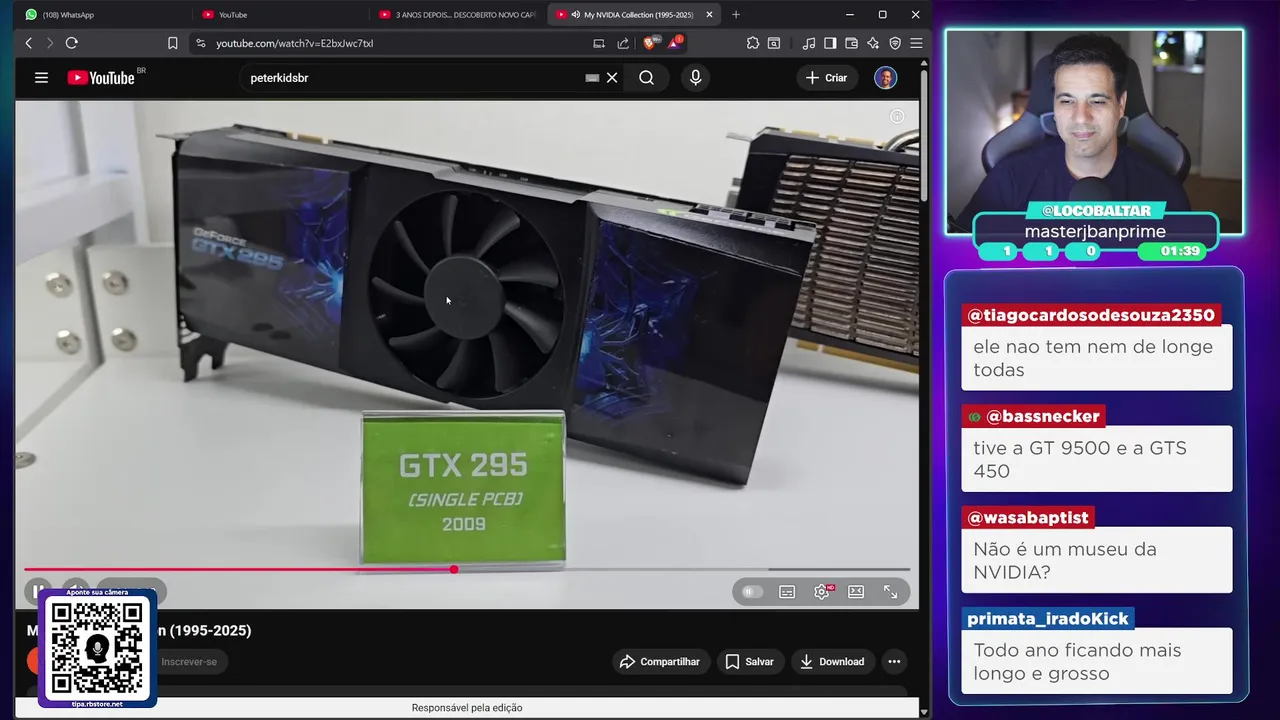Image resolution: width=1280 pixels, height=720 pixels.
Task: Open the more actions three-dot menu
Action: (894, 661)
